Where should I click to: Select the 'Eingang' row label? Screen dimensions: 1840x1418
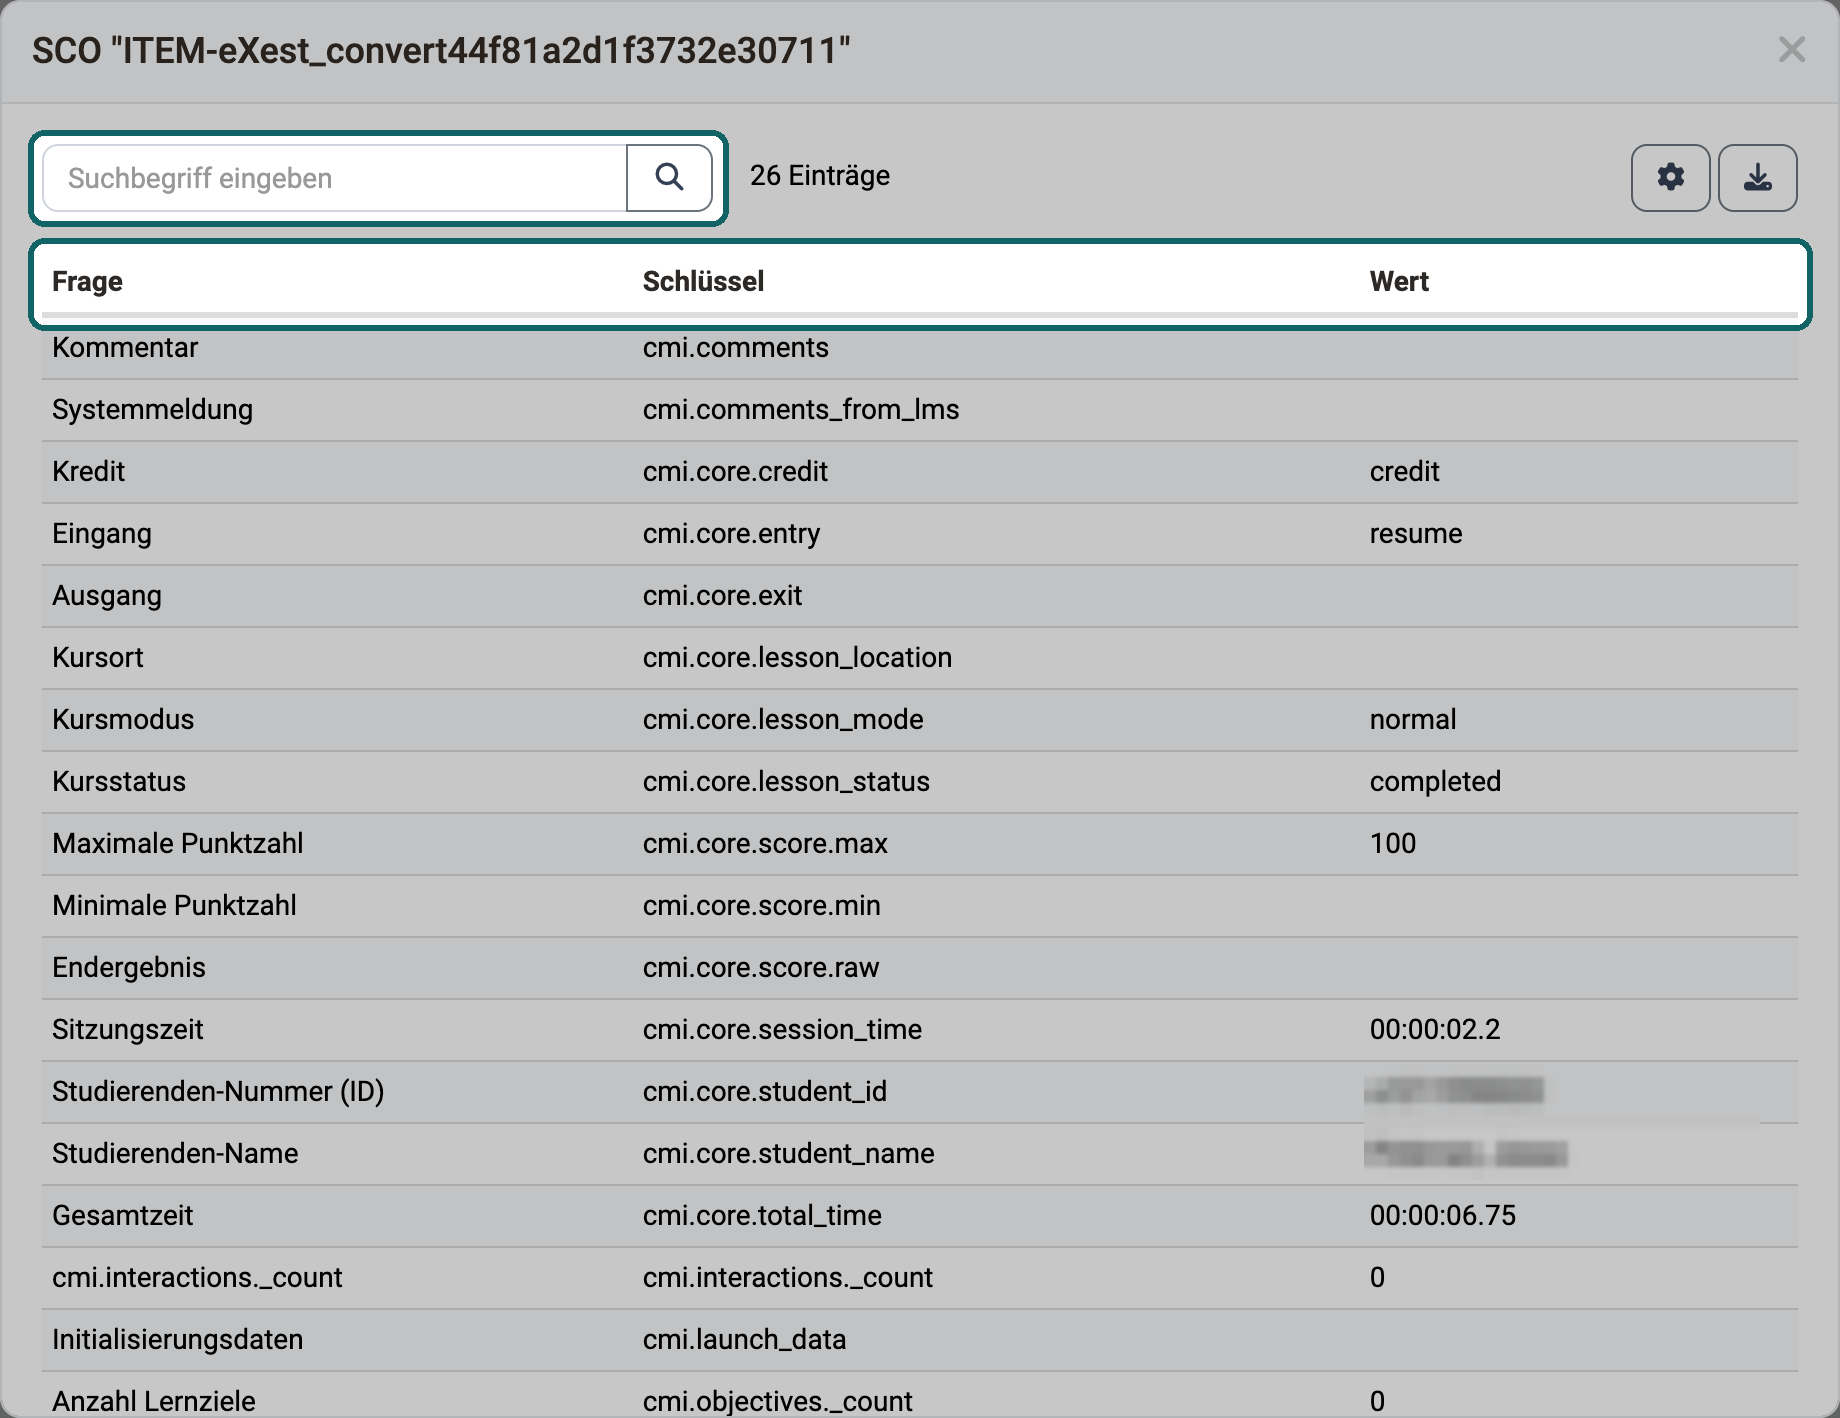pos(102,534)
